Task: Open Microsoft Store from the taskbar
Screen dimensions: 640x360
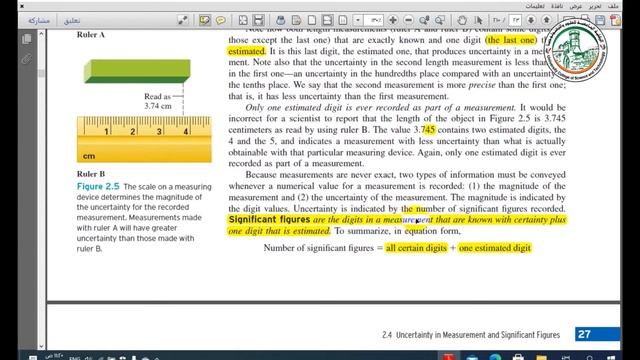Action: [518, 356]
